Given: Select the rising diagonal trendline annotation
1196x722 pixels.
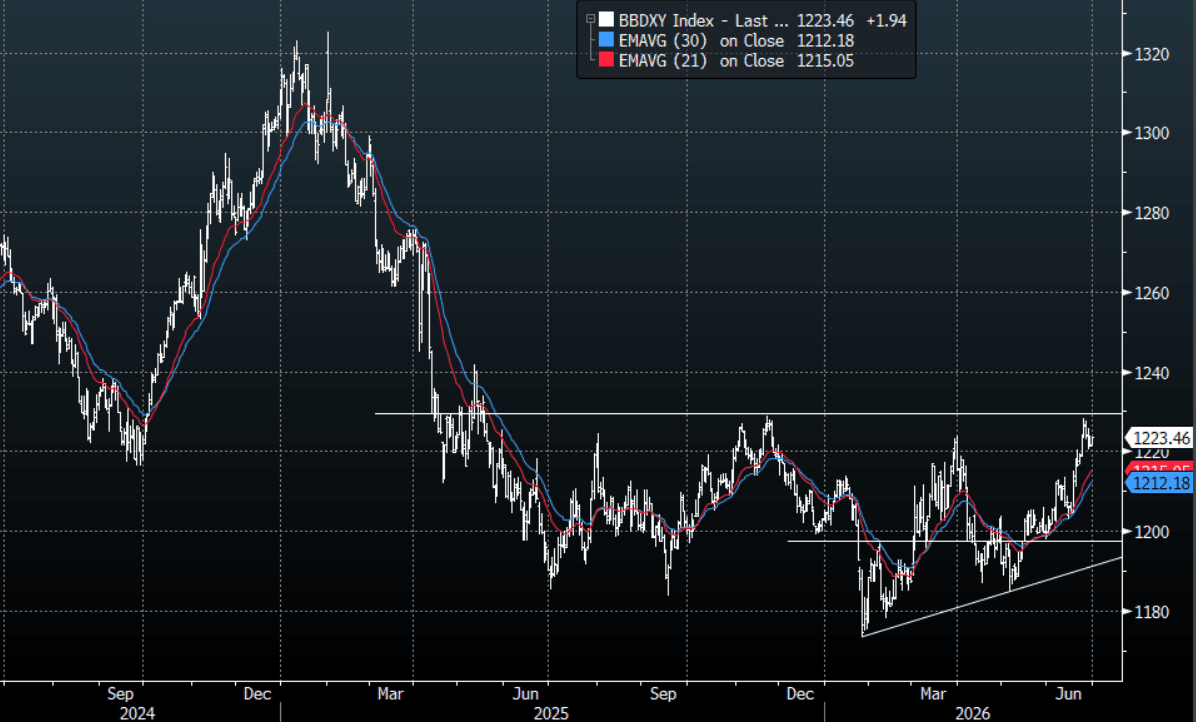Looking at the screenshot, I should click(x=992, y=597).
